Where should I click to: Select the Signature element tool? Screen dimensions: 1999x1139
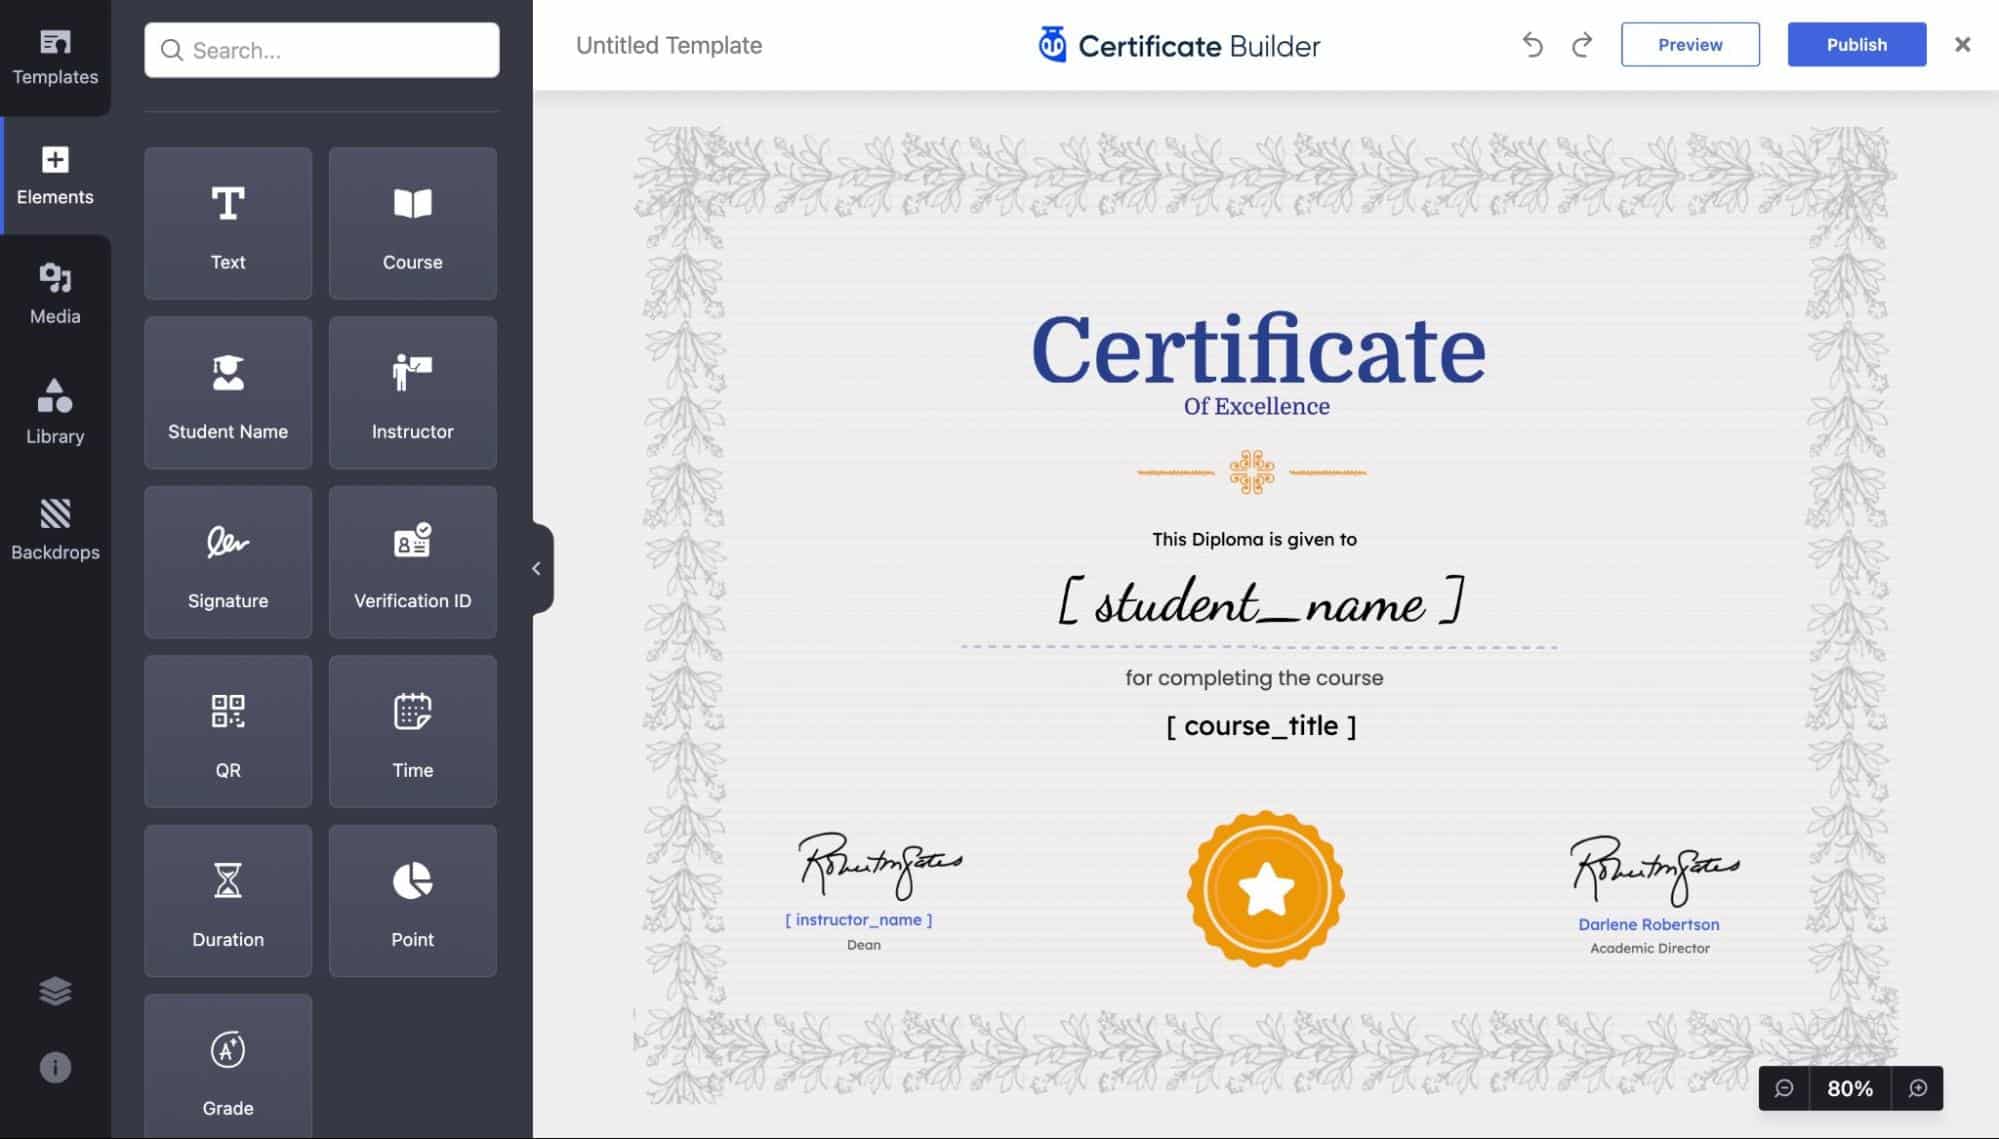click(x=227, y=561)
